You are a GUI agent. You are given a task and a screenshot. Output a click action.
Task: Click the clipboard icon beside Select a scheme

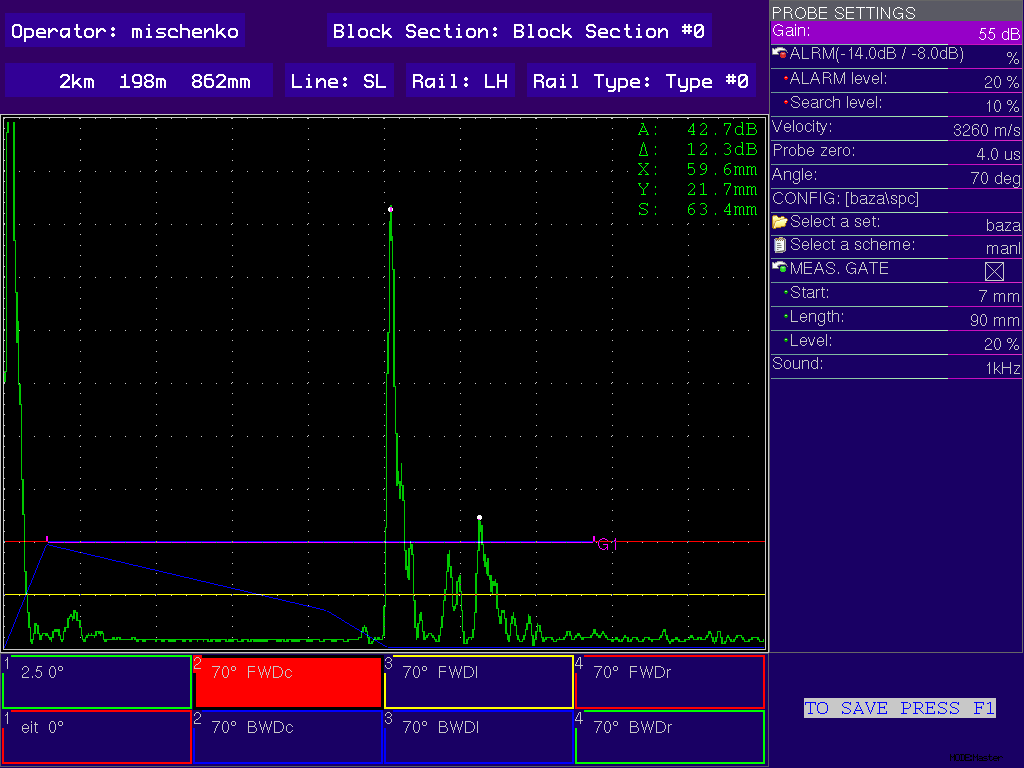(779, 246)
